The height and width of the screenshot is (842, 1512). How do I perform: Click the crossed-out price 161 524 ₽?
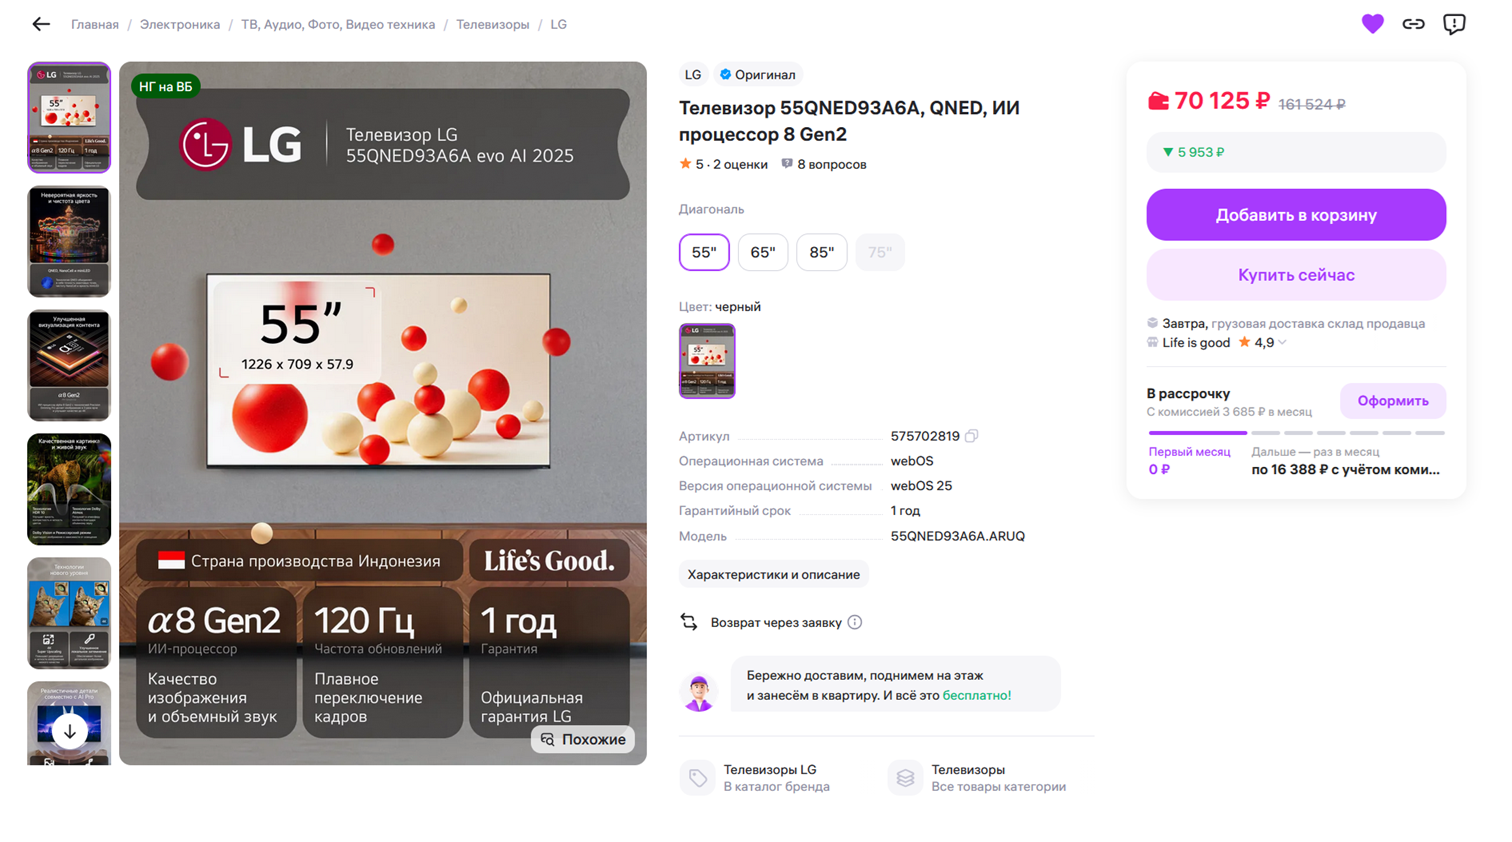(x=1312, y=104)
